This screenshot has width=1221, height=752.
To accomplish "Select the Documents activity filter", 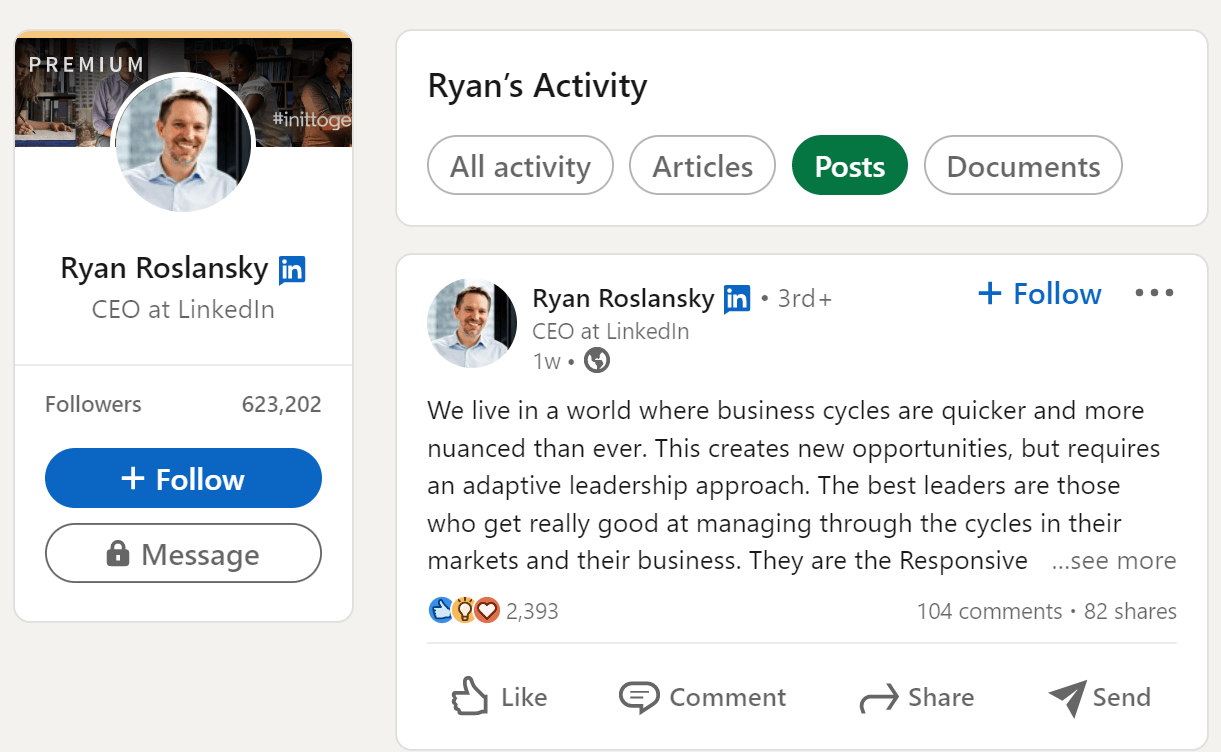I will (1023, 165).
